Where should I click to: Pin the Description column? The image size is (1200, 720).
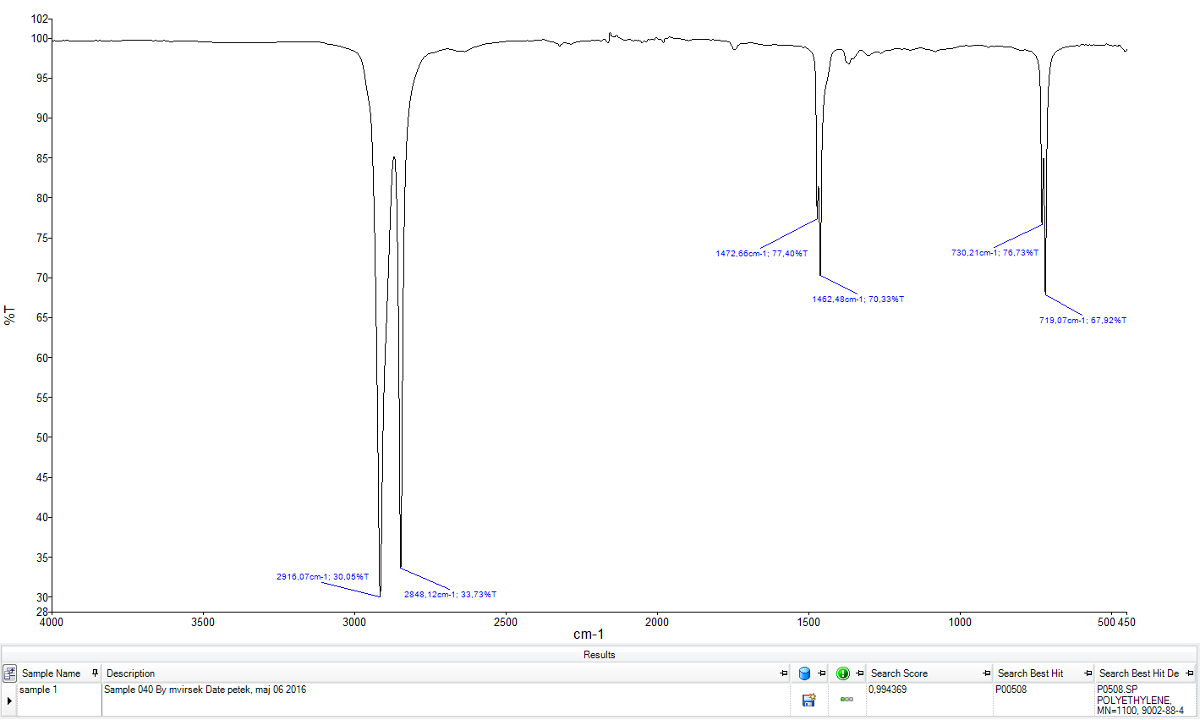click(784, 673)
